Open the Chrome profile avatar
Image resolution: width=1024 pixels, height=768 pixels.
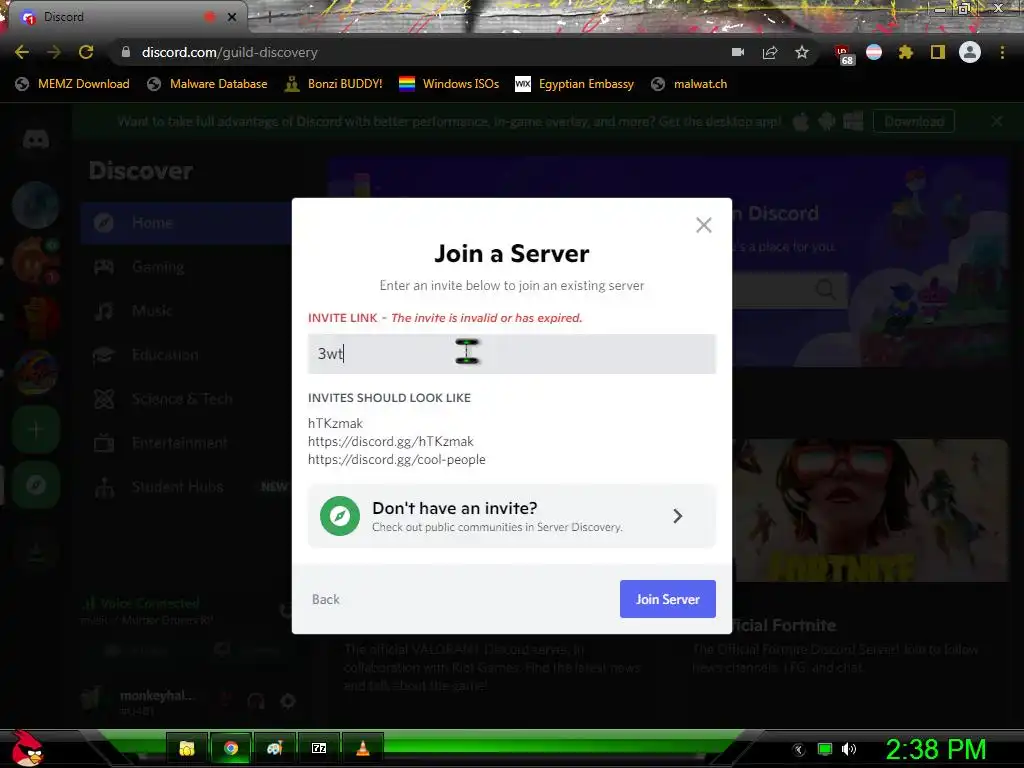click(x=970, y=52)
